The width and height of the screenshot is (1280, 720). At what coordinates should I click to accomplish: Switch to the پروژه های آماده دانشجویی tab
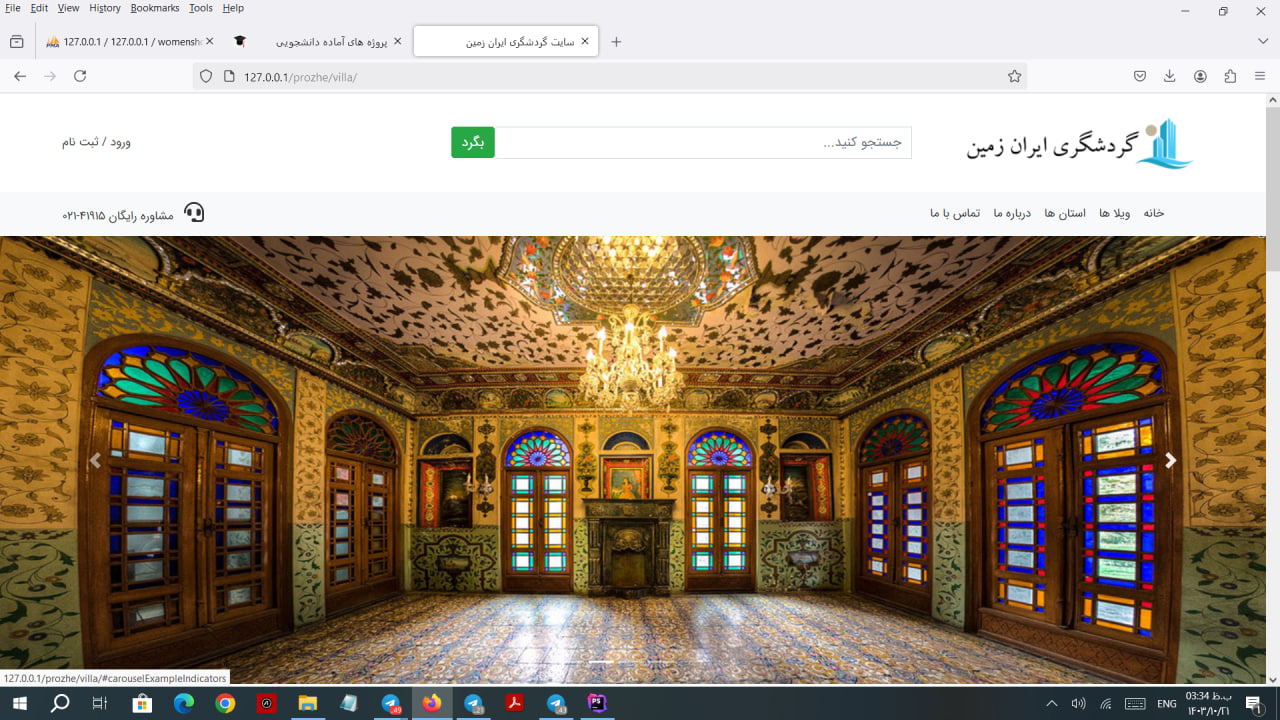pos(330,41)
